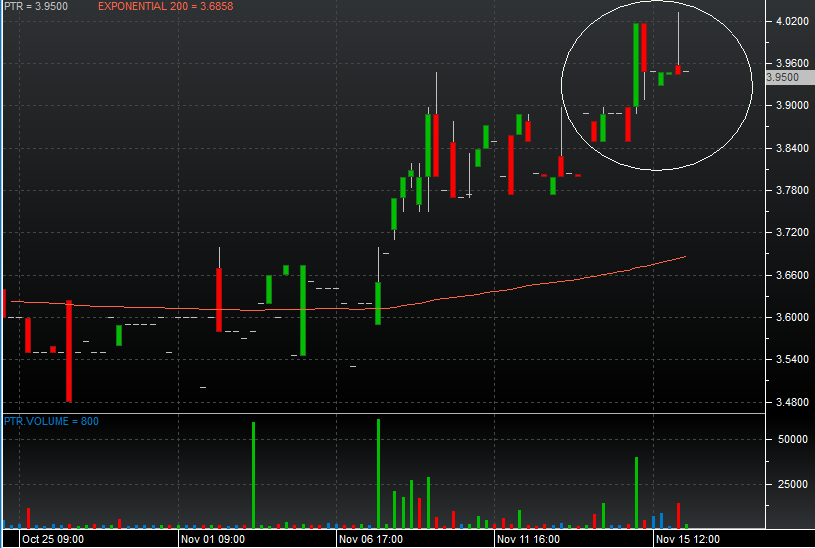
Task: Click the PTR.VOLUME = 800 label
Action: pos(51,421)
